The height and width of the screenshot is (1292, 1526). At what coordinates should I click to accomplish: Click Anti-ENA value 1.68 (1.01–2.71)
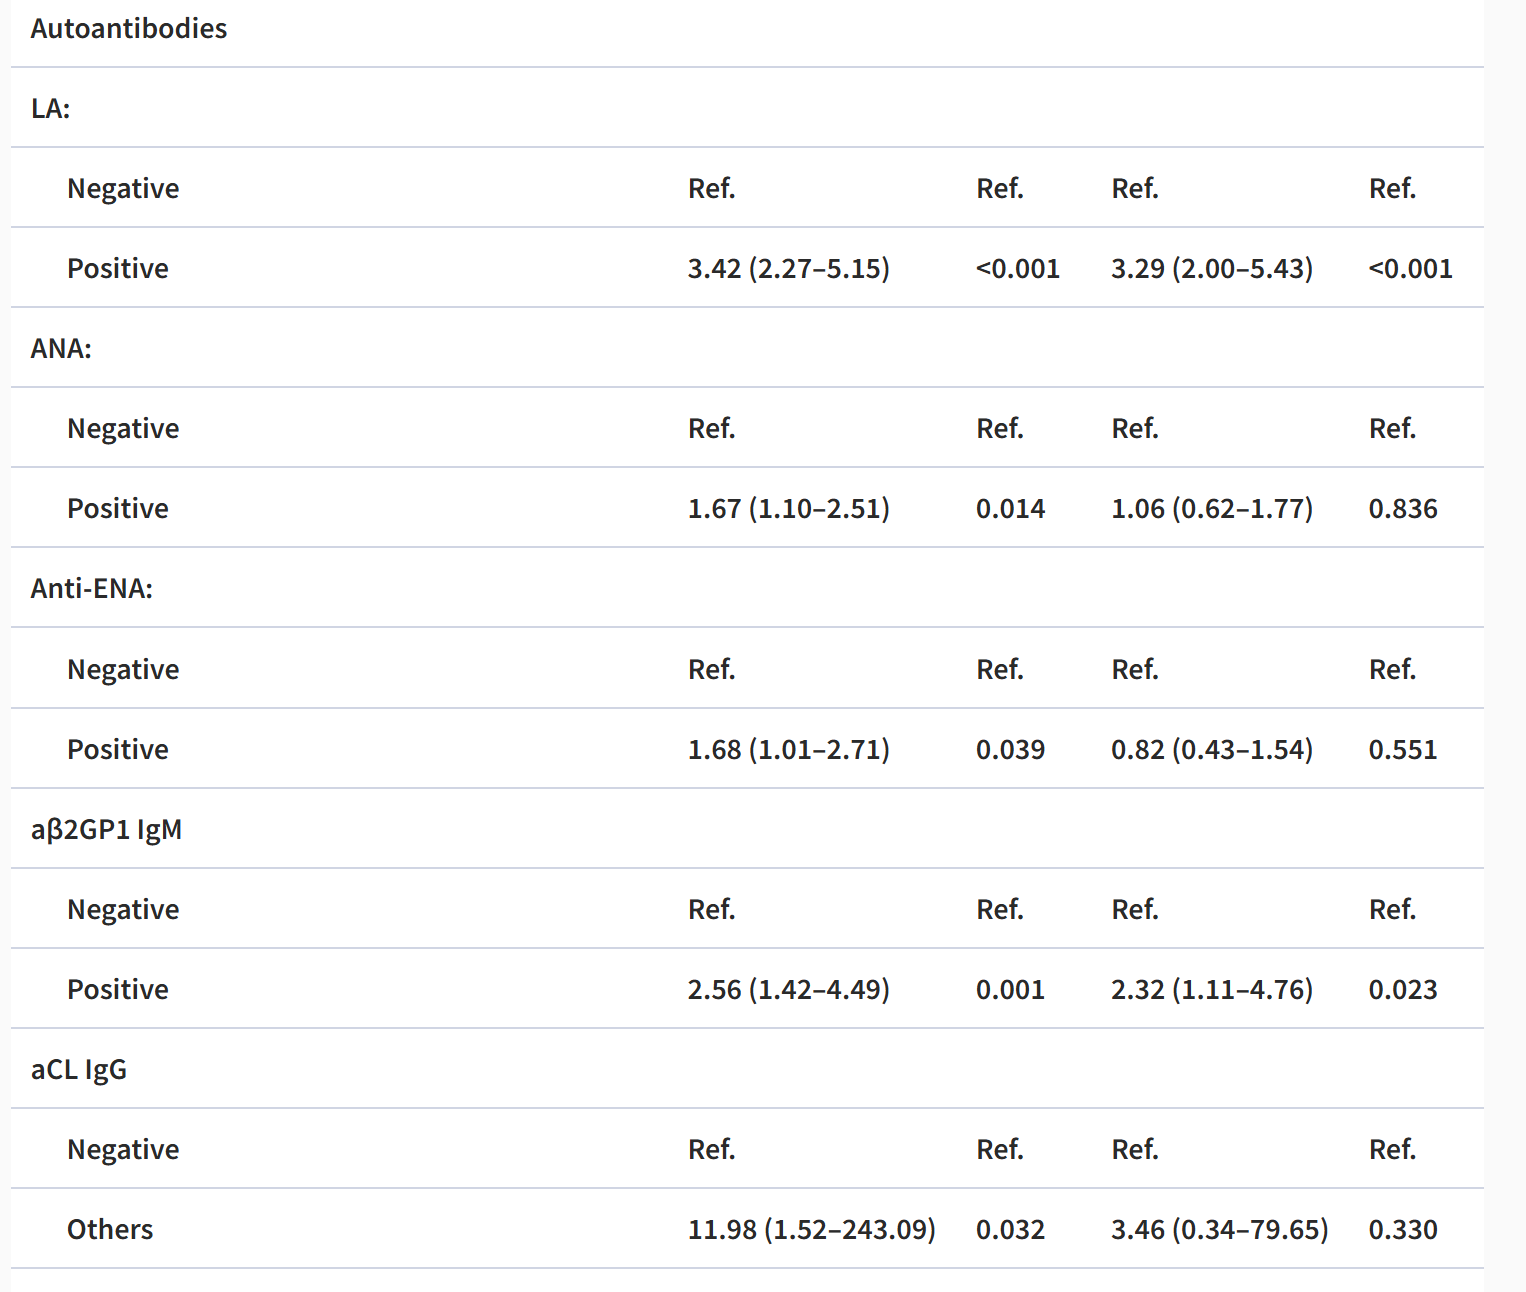pyautogui.click(x=788, y=749)
